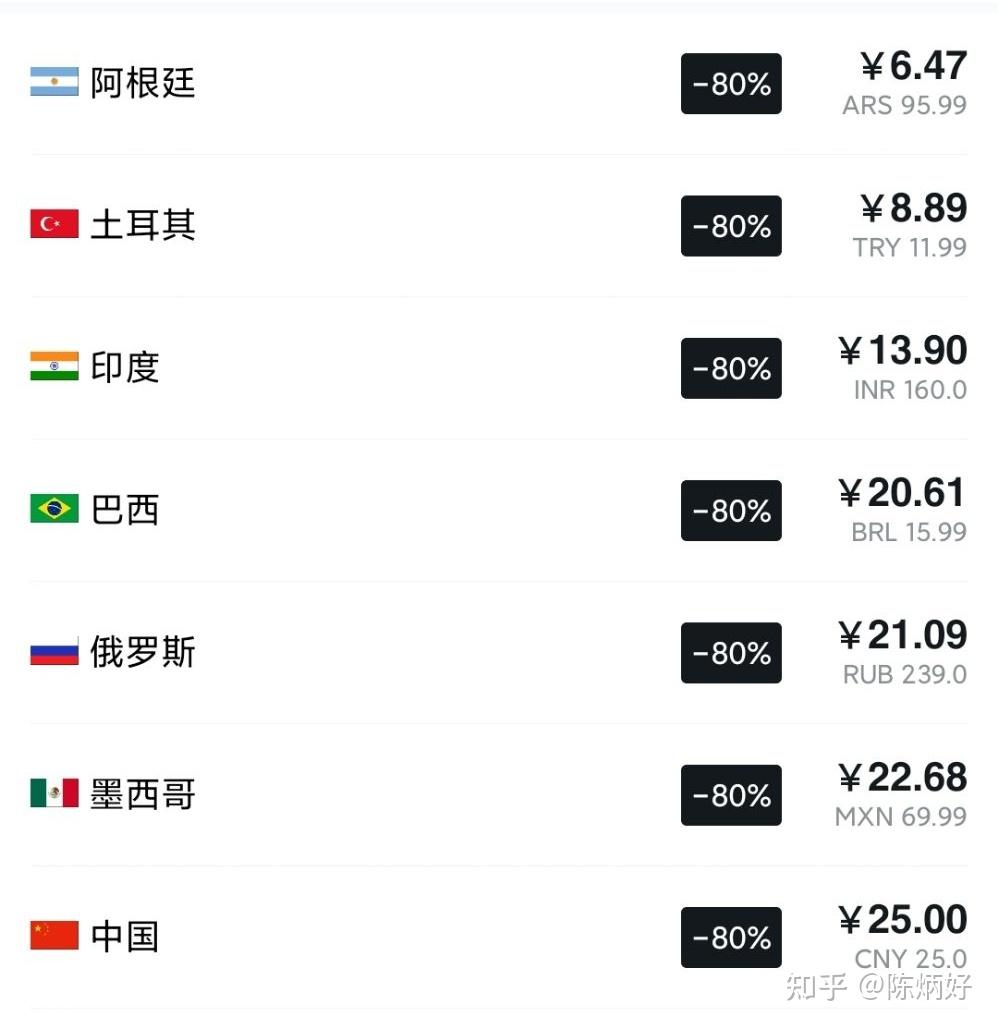Select the -80% badge for 土耳其
Viewport: 998px width, 1027px height.
click(731, 226)
